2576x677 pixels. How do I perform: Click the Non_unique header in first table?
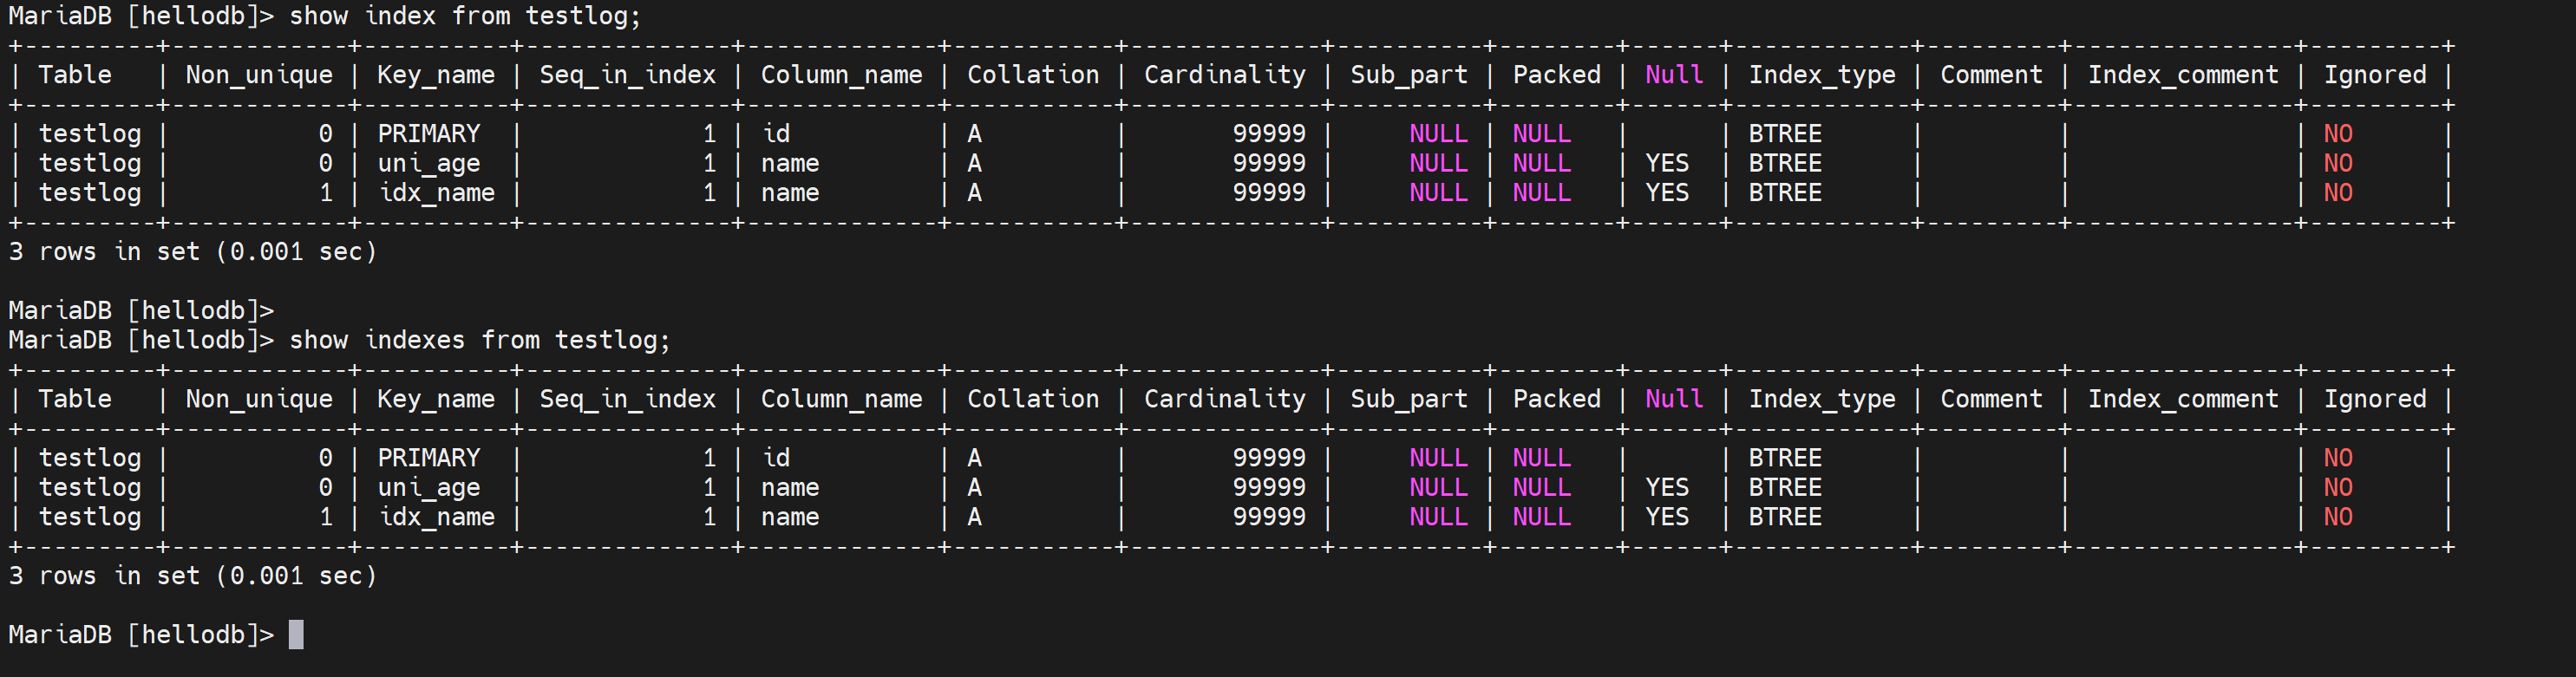[x=258, y=75]
